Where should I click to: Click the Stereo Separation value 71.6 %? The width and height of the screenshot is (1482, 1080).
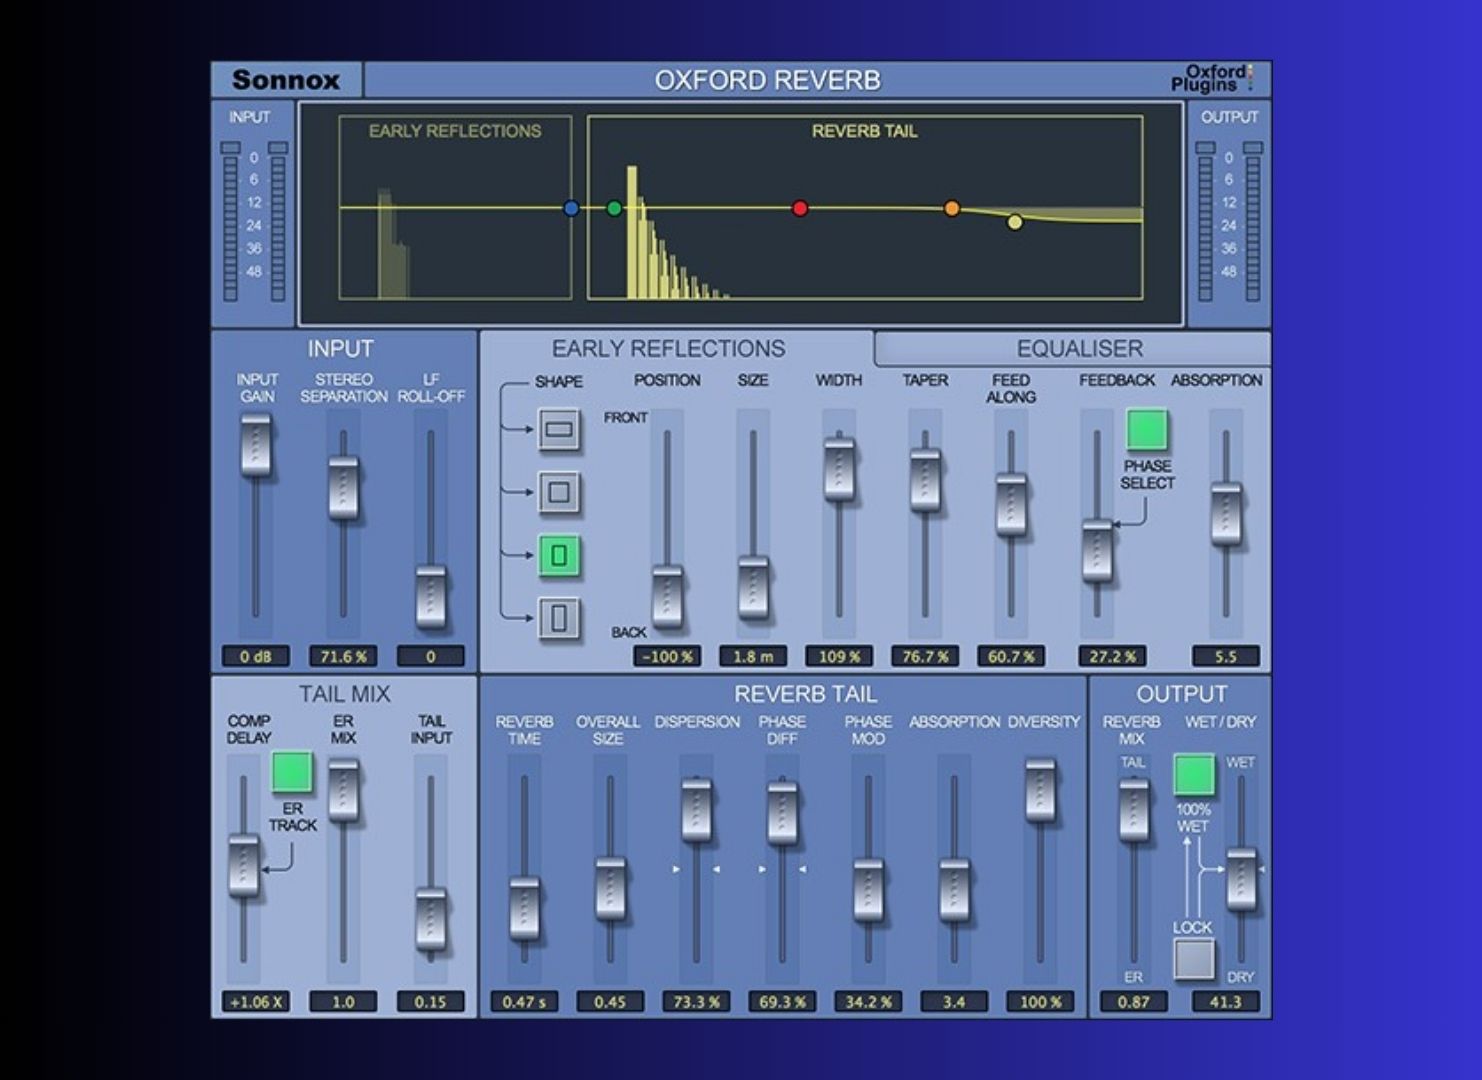point(343,657)
